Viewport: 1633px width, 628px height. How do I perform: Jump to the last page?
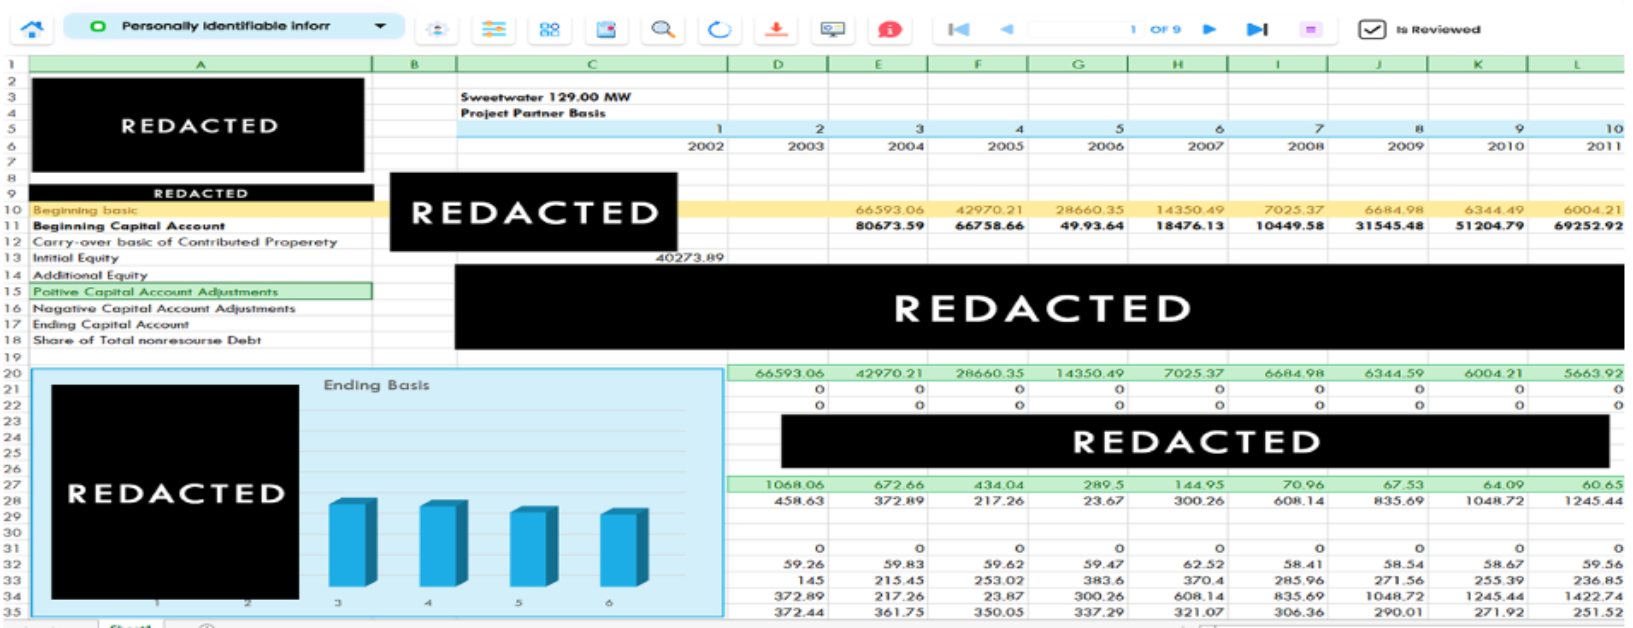point(1257,29)
